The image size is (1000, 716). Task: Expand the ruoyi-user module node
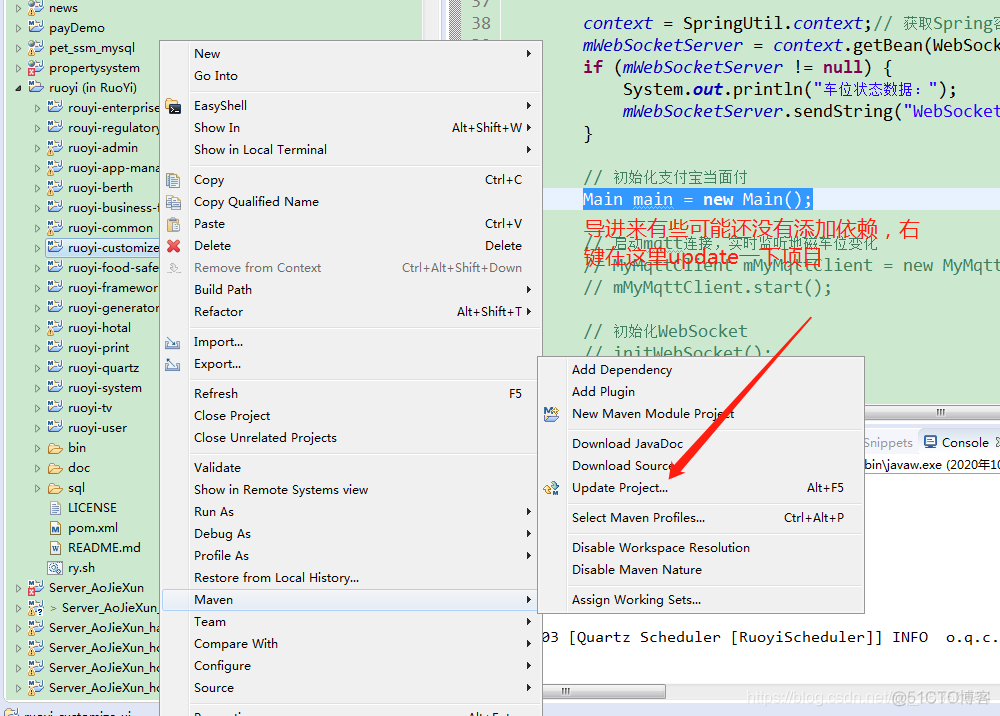(x=38, y=428)
